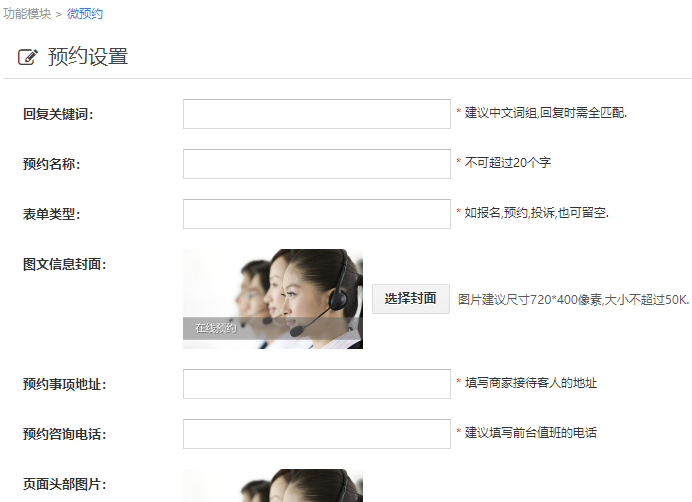Click the 预约设置 page heading

click(x=88, y=57)
